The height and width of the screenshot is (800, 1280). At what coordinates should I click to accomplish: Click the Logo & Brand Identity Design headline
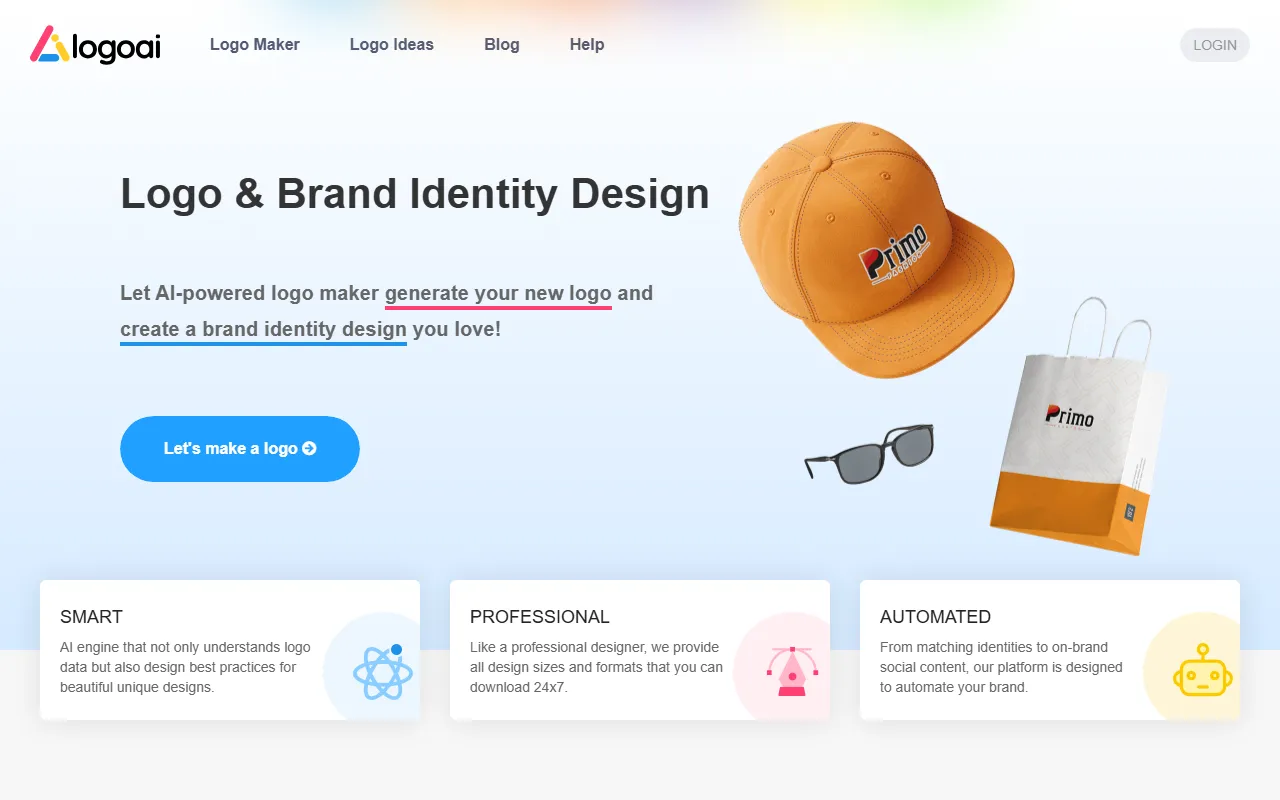click(415, 194)
